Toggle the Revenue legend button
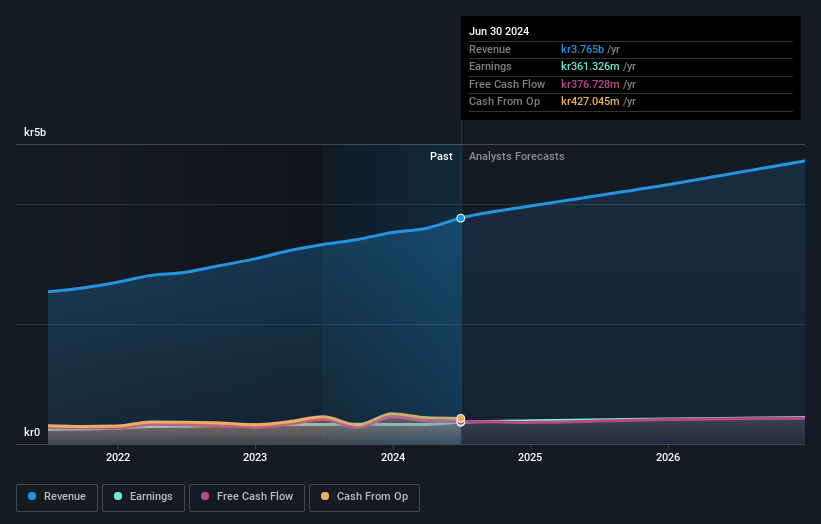Image resolution: width=821 pixels, height=524 pixels. pyautogui.click(x=57, y=497)
